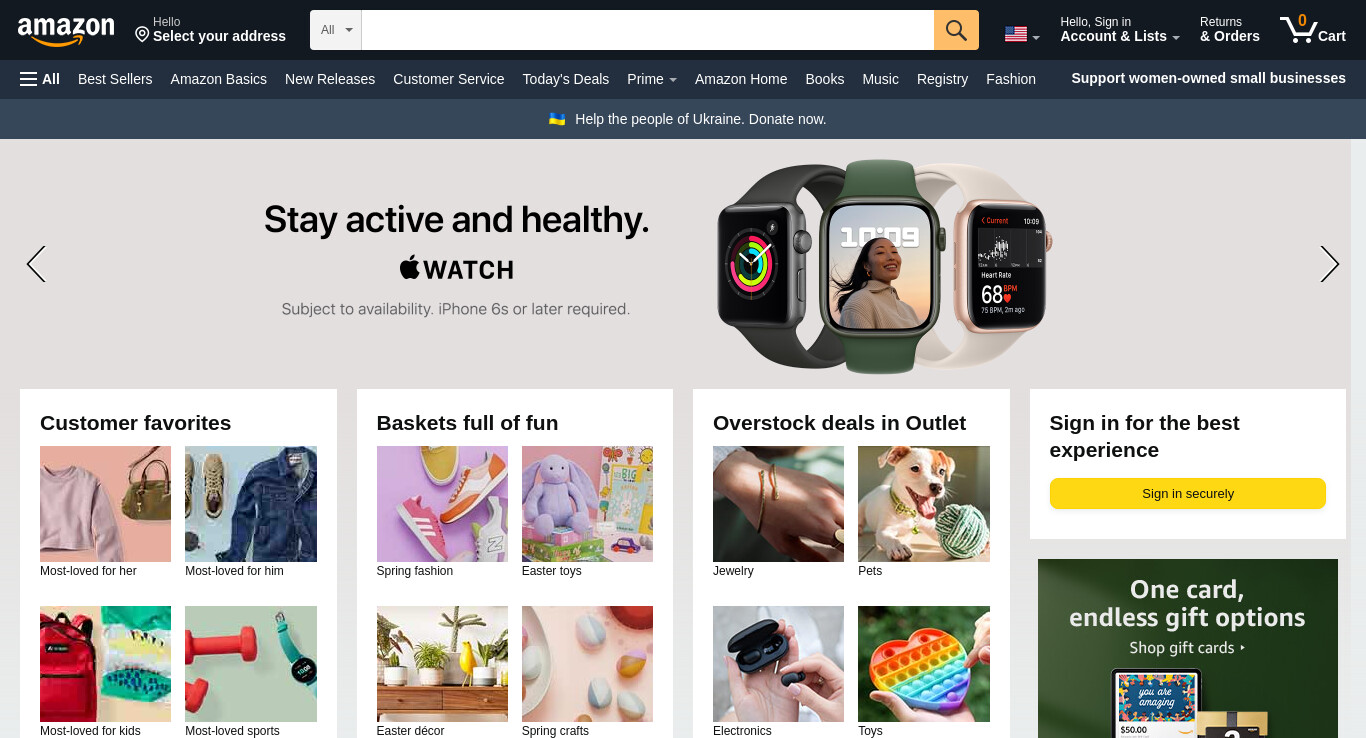Open the Easter toys bunny thumbnail
1366x738 pixels.
(587, 504)
